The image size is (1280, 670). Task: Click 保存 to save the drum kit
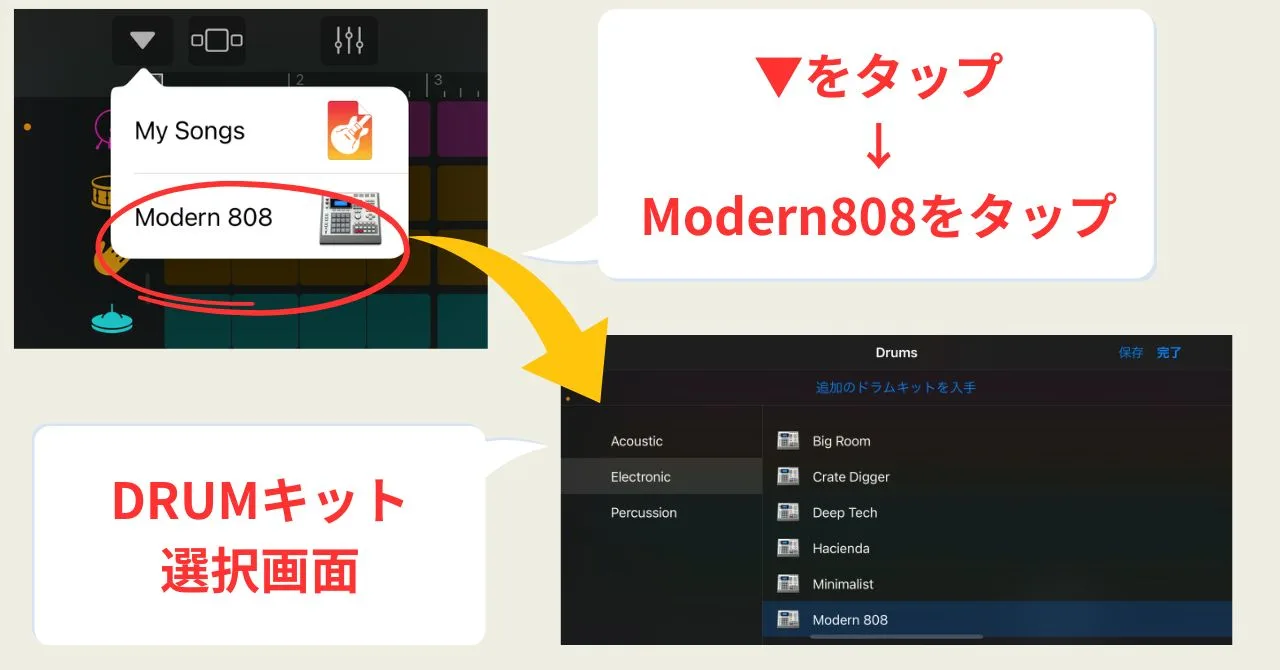(x=1131, y=353)
